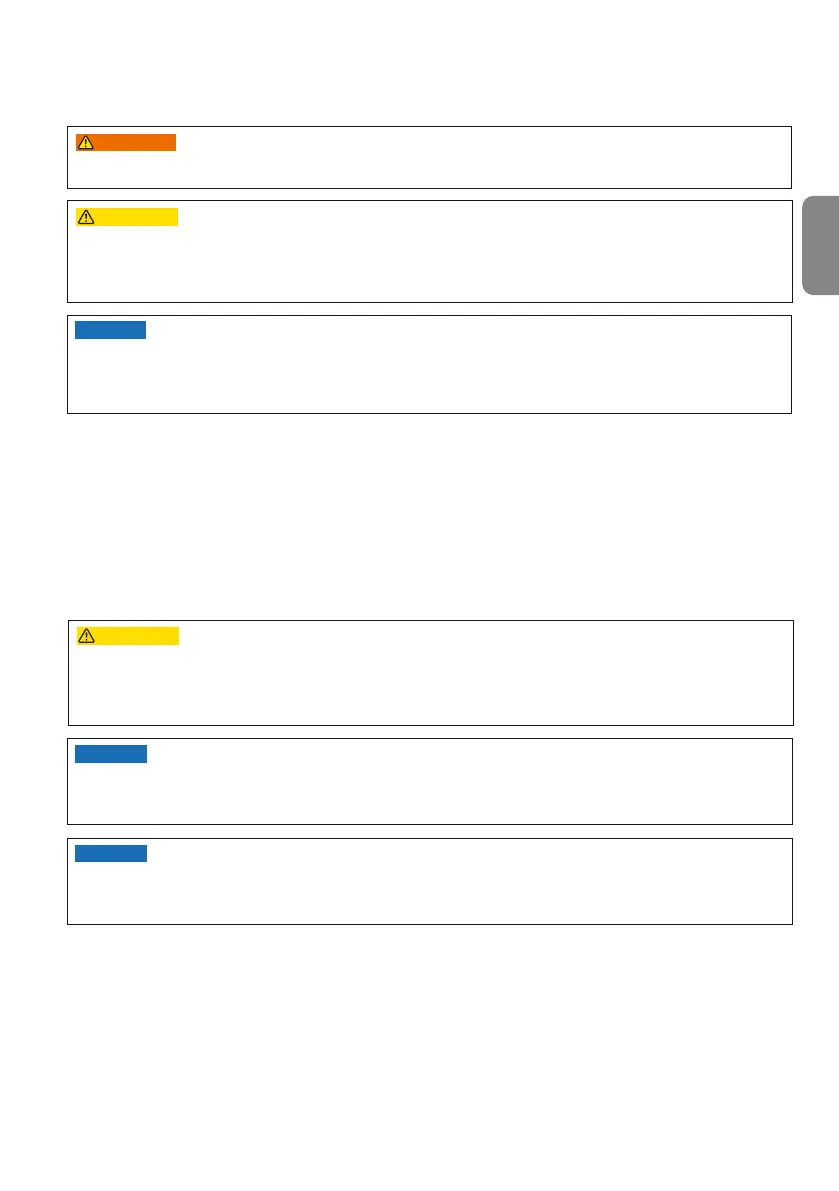
Task: Click the blank page area between box groups
Action: tap(430, 517)
